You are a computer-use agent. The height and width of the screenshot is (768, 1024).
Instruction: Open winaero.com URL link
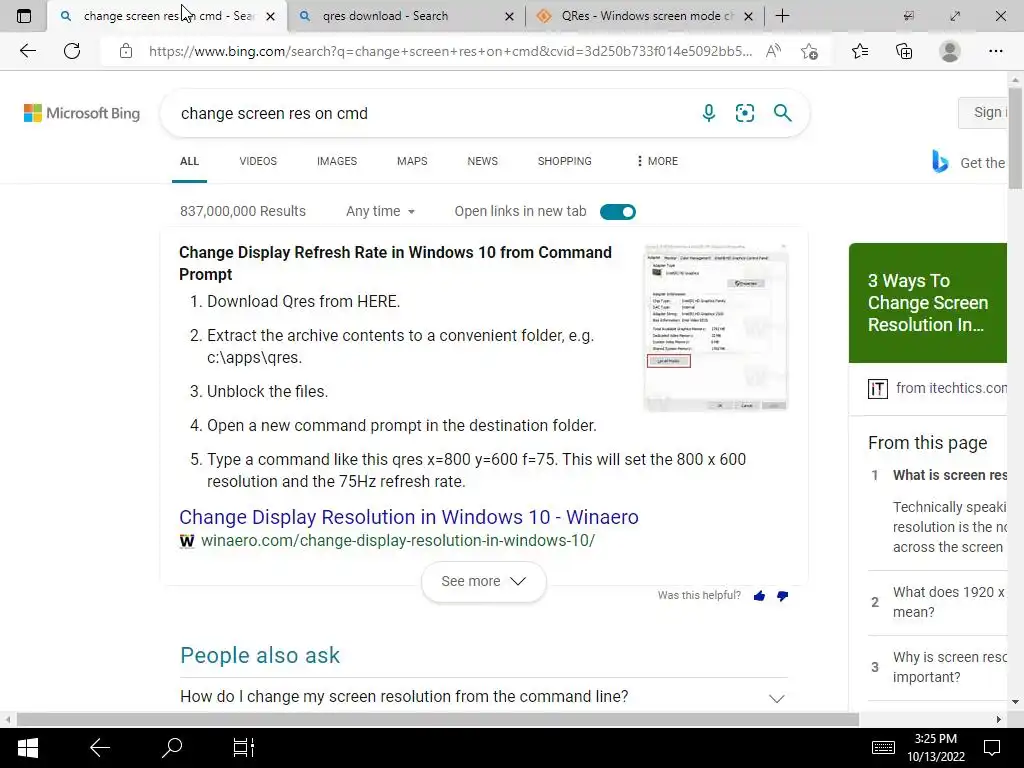[398, 541]
